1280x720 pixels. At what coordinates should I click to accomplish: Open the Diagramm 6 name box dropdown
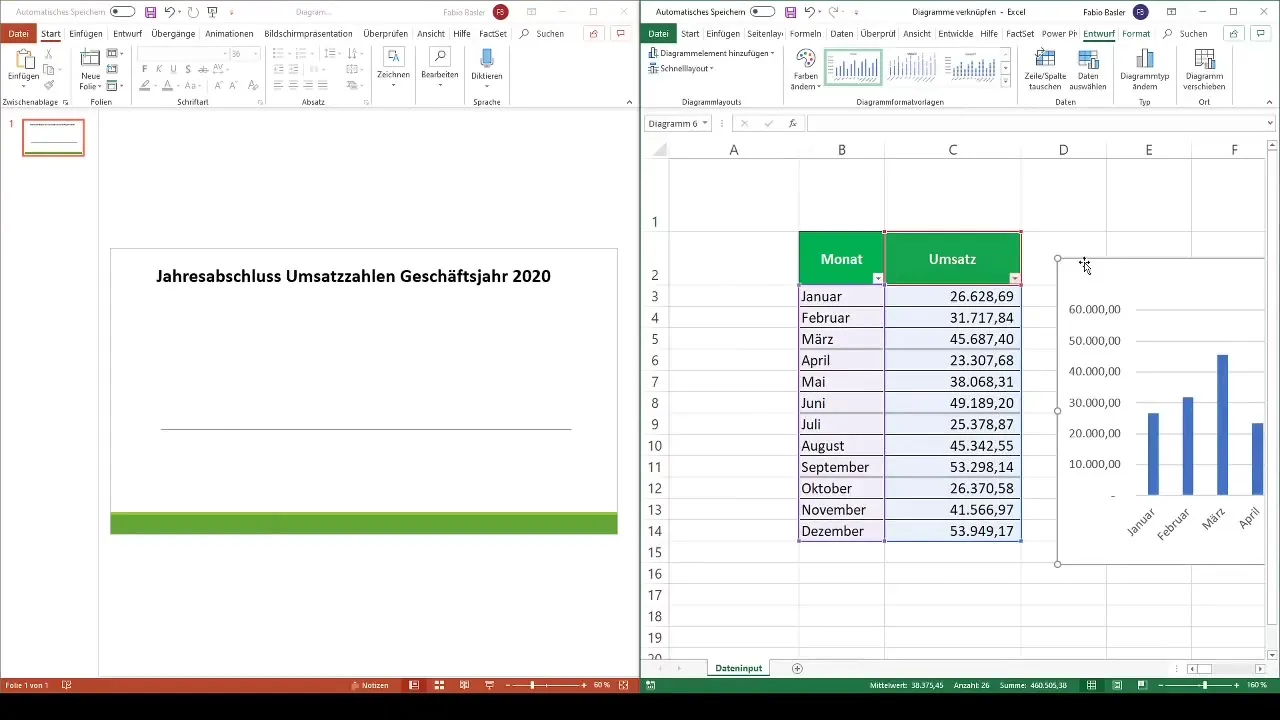coord(706,123)
